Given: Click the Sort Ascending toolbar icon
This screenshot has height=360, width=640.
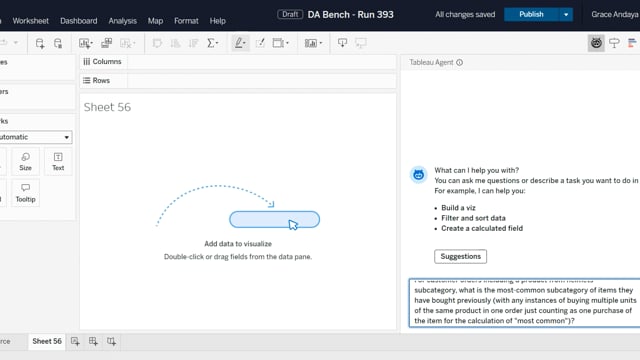Looking at the screenshot, I should click(x=175, y=43).
